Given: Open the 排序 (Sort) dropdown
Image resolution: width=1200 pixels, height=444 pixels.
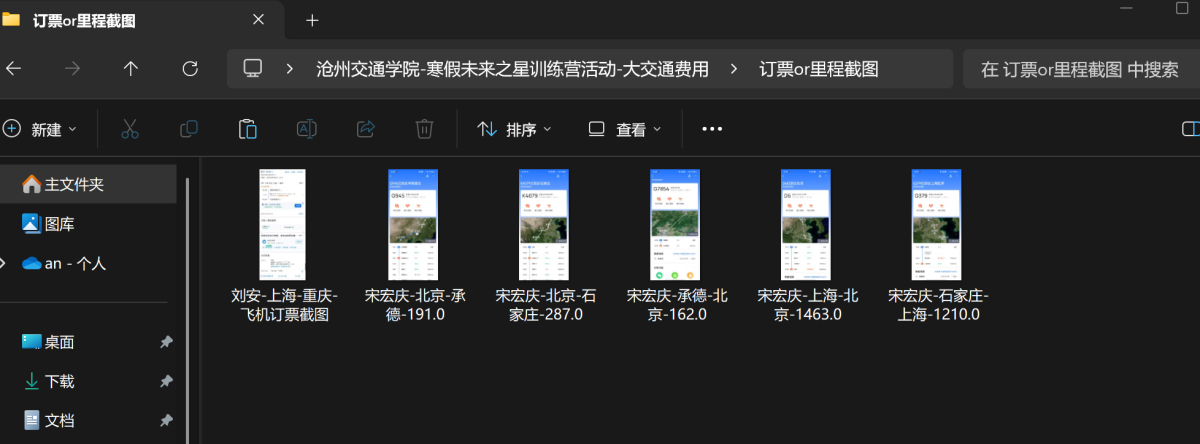Looking at the screenshot, I should pyautogui.click(x=515, y=129).
